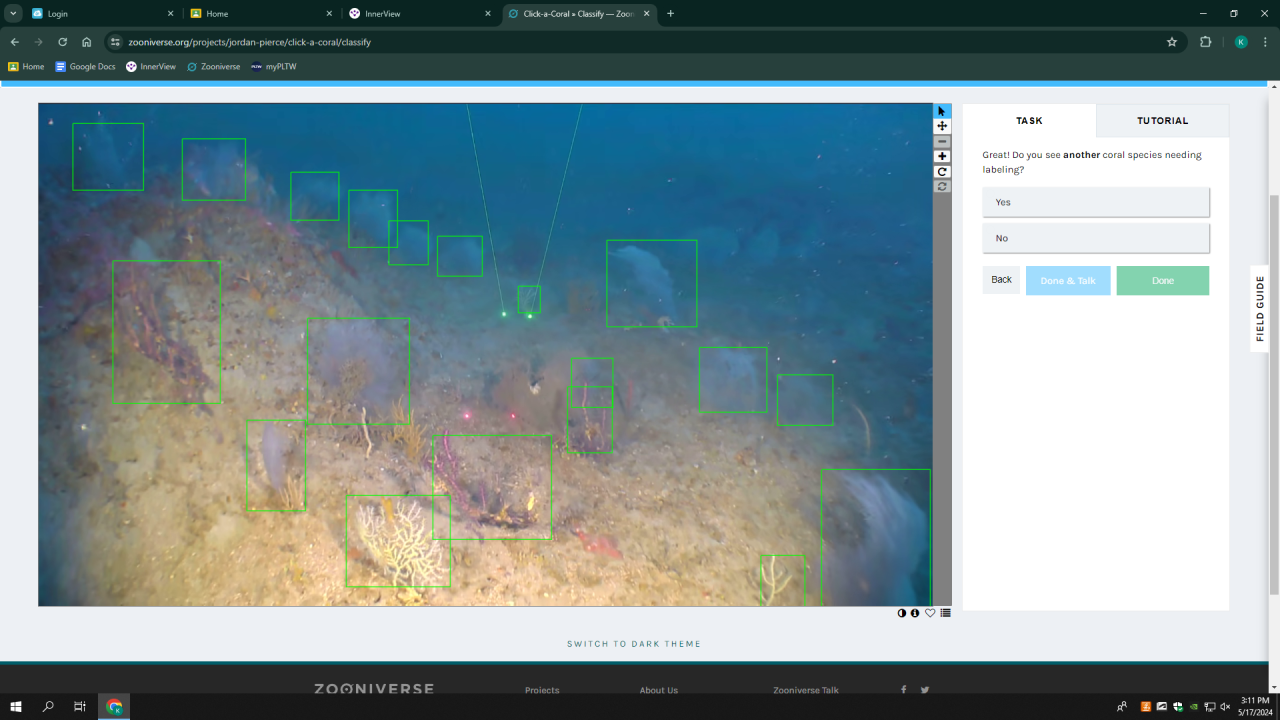Viewport: 1280px width, 720px height.
Task: Open Chrome extensions puzzle icon
Action: (x=1205, y=42)
